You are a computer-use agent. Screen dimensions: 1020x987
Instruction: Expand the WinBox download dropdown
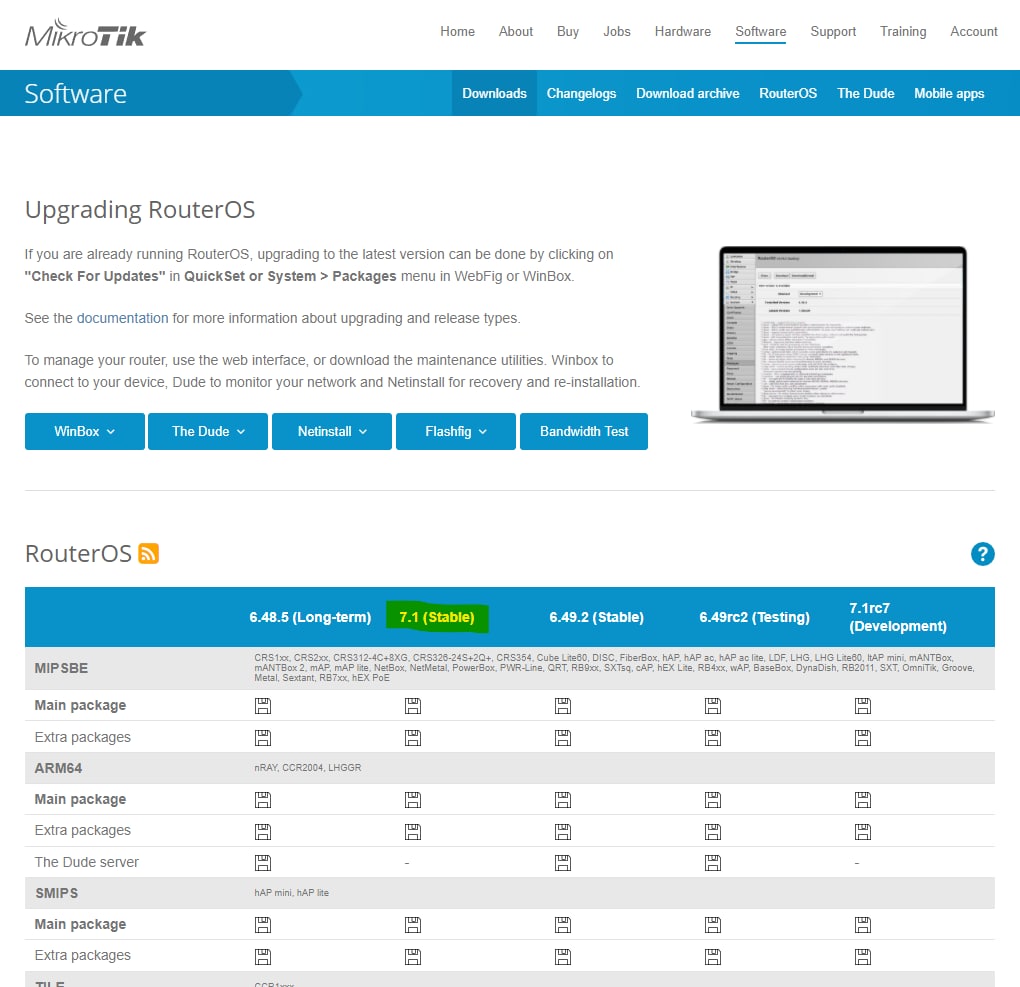tap(85, 431)
